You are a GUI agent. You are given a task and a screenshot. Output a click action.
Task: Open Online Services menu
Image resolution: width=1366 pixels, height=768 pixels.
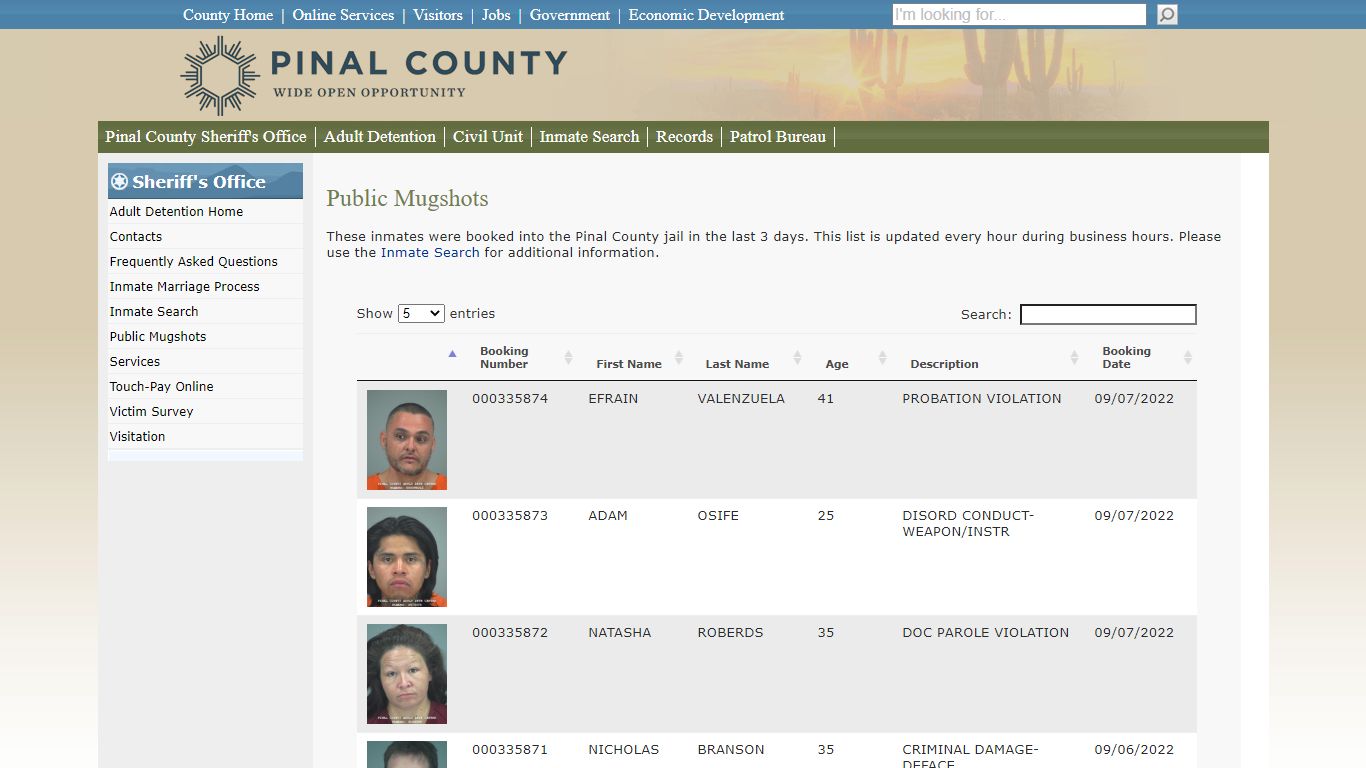343,15
